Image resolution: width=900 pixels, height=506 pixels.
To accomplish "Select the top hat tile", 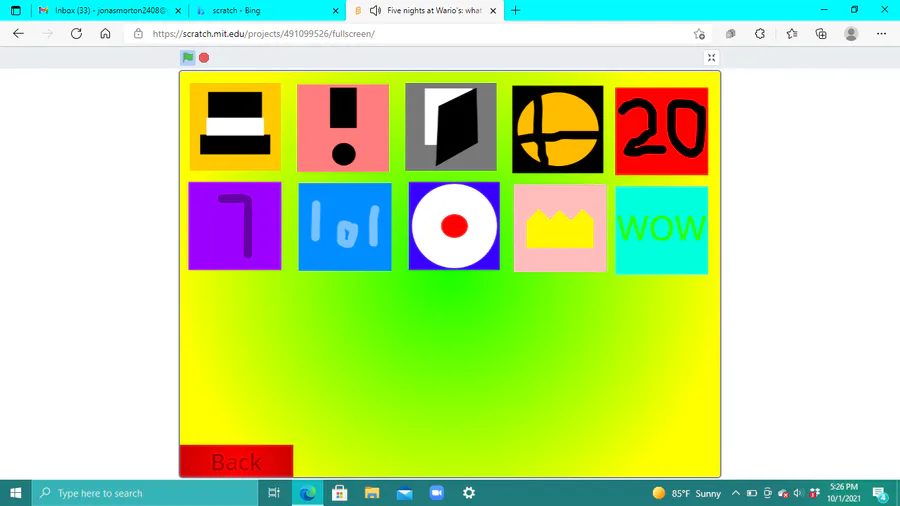I will 235,127.
